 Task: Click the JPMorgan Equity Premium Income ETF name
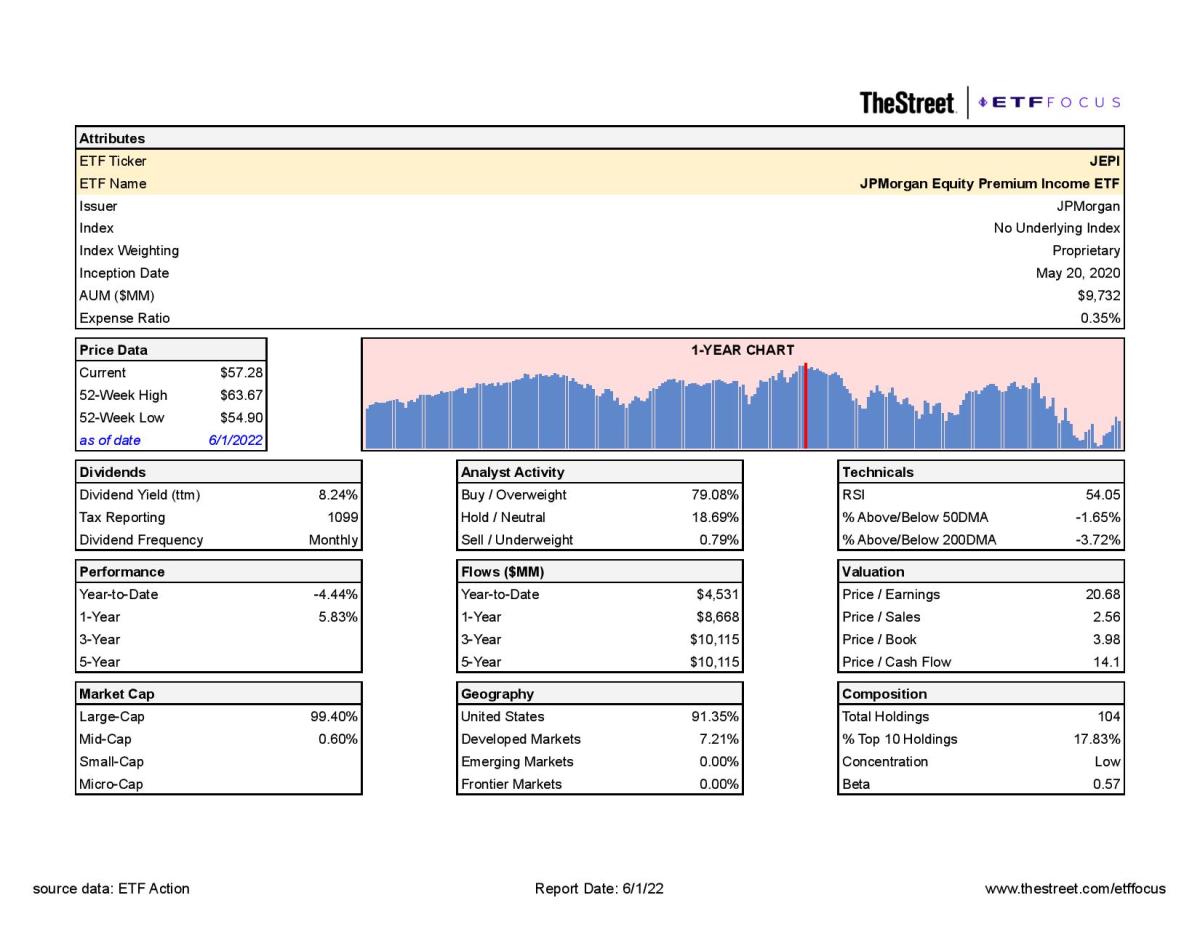coord(990,184)
